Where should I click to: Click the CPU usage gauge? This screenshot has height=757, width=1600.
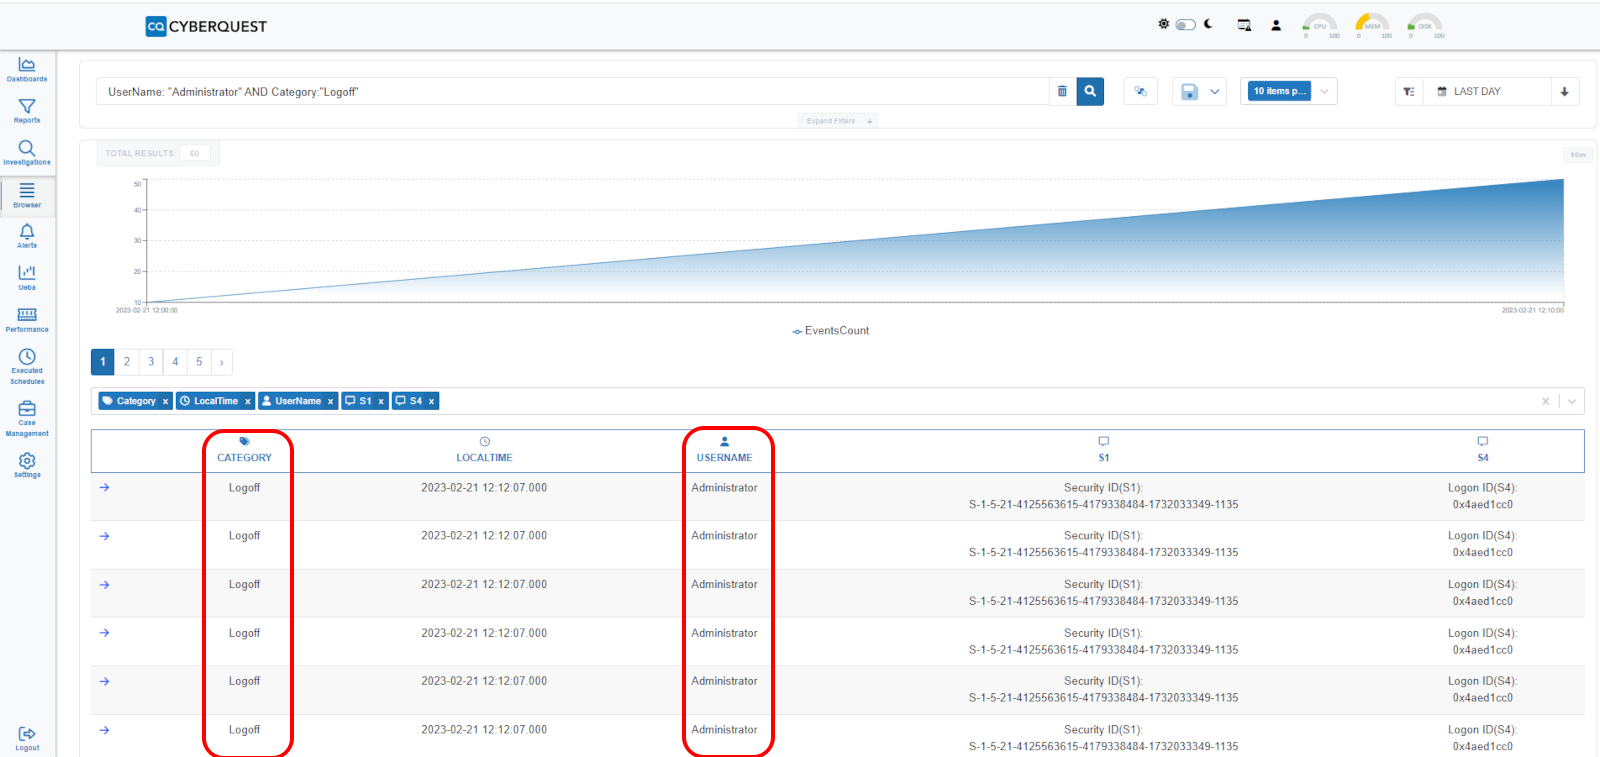click(1320, 25)
